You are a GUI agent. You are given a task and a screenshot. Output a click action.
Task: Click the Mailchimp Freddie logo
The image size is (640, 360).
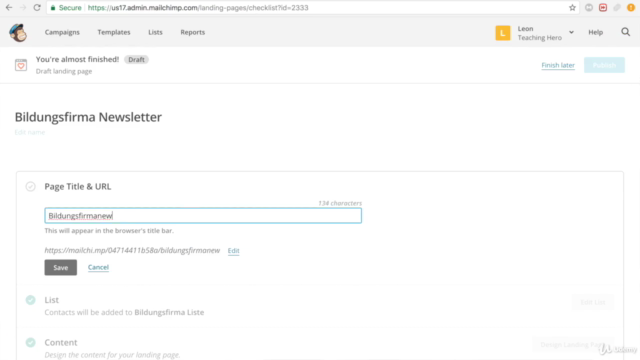point(18,32)
